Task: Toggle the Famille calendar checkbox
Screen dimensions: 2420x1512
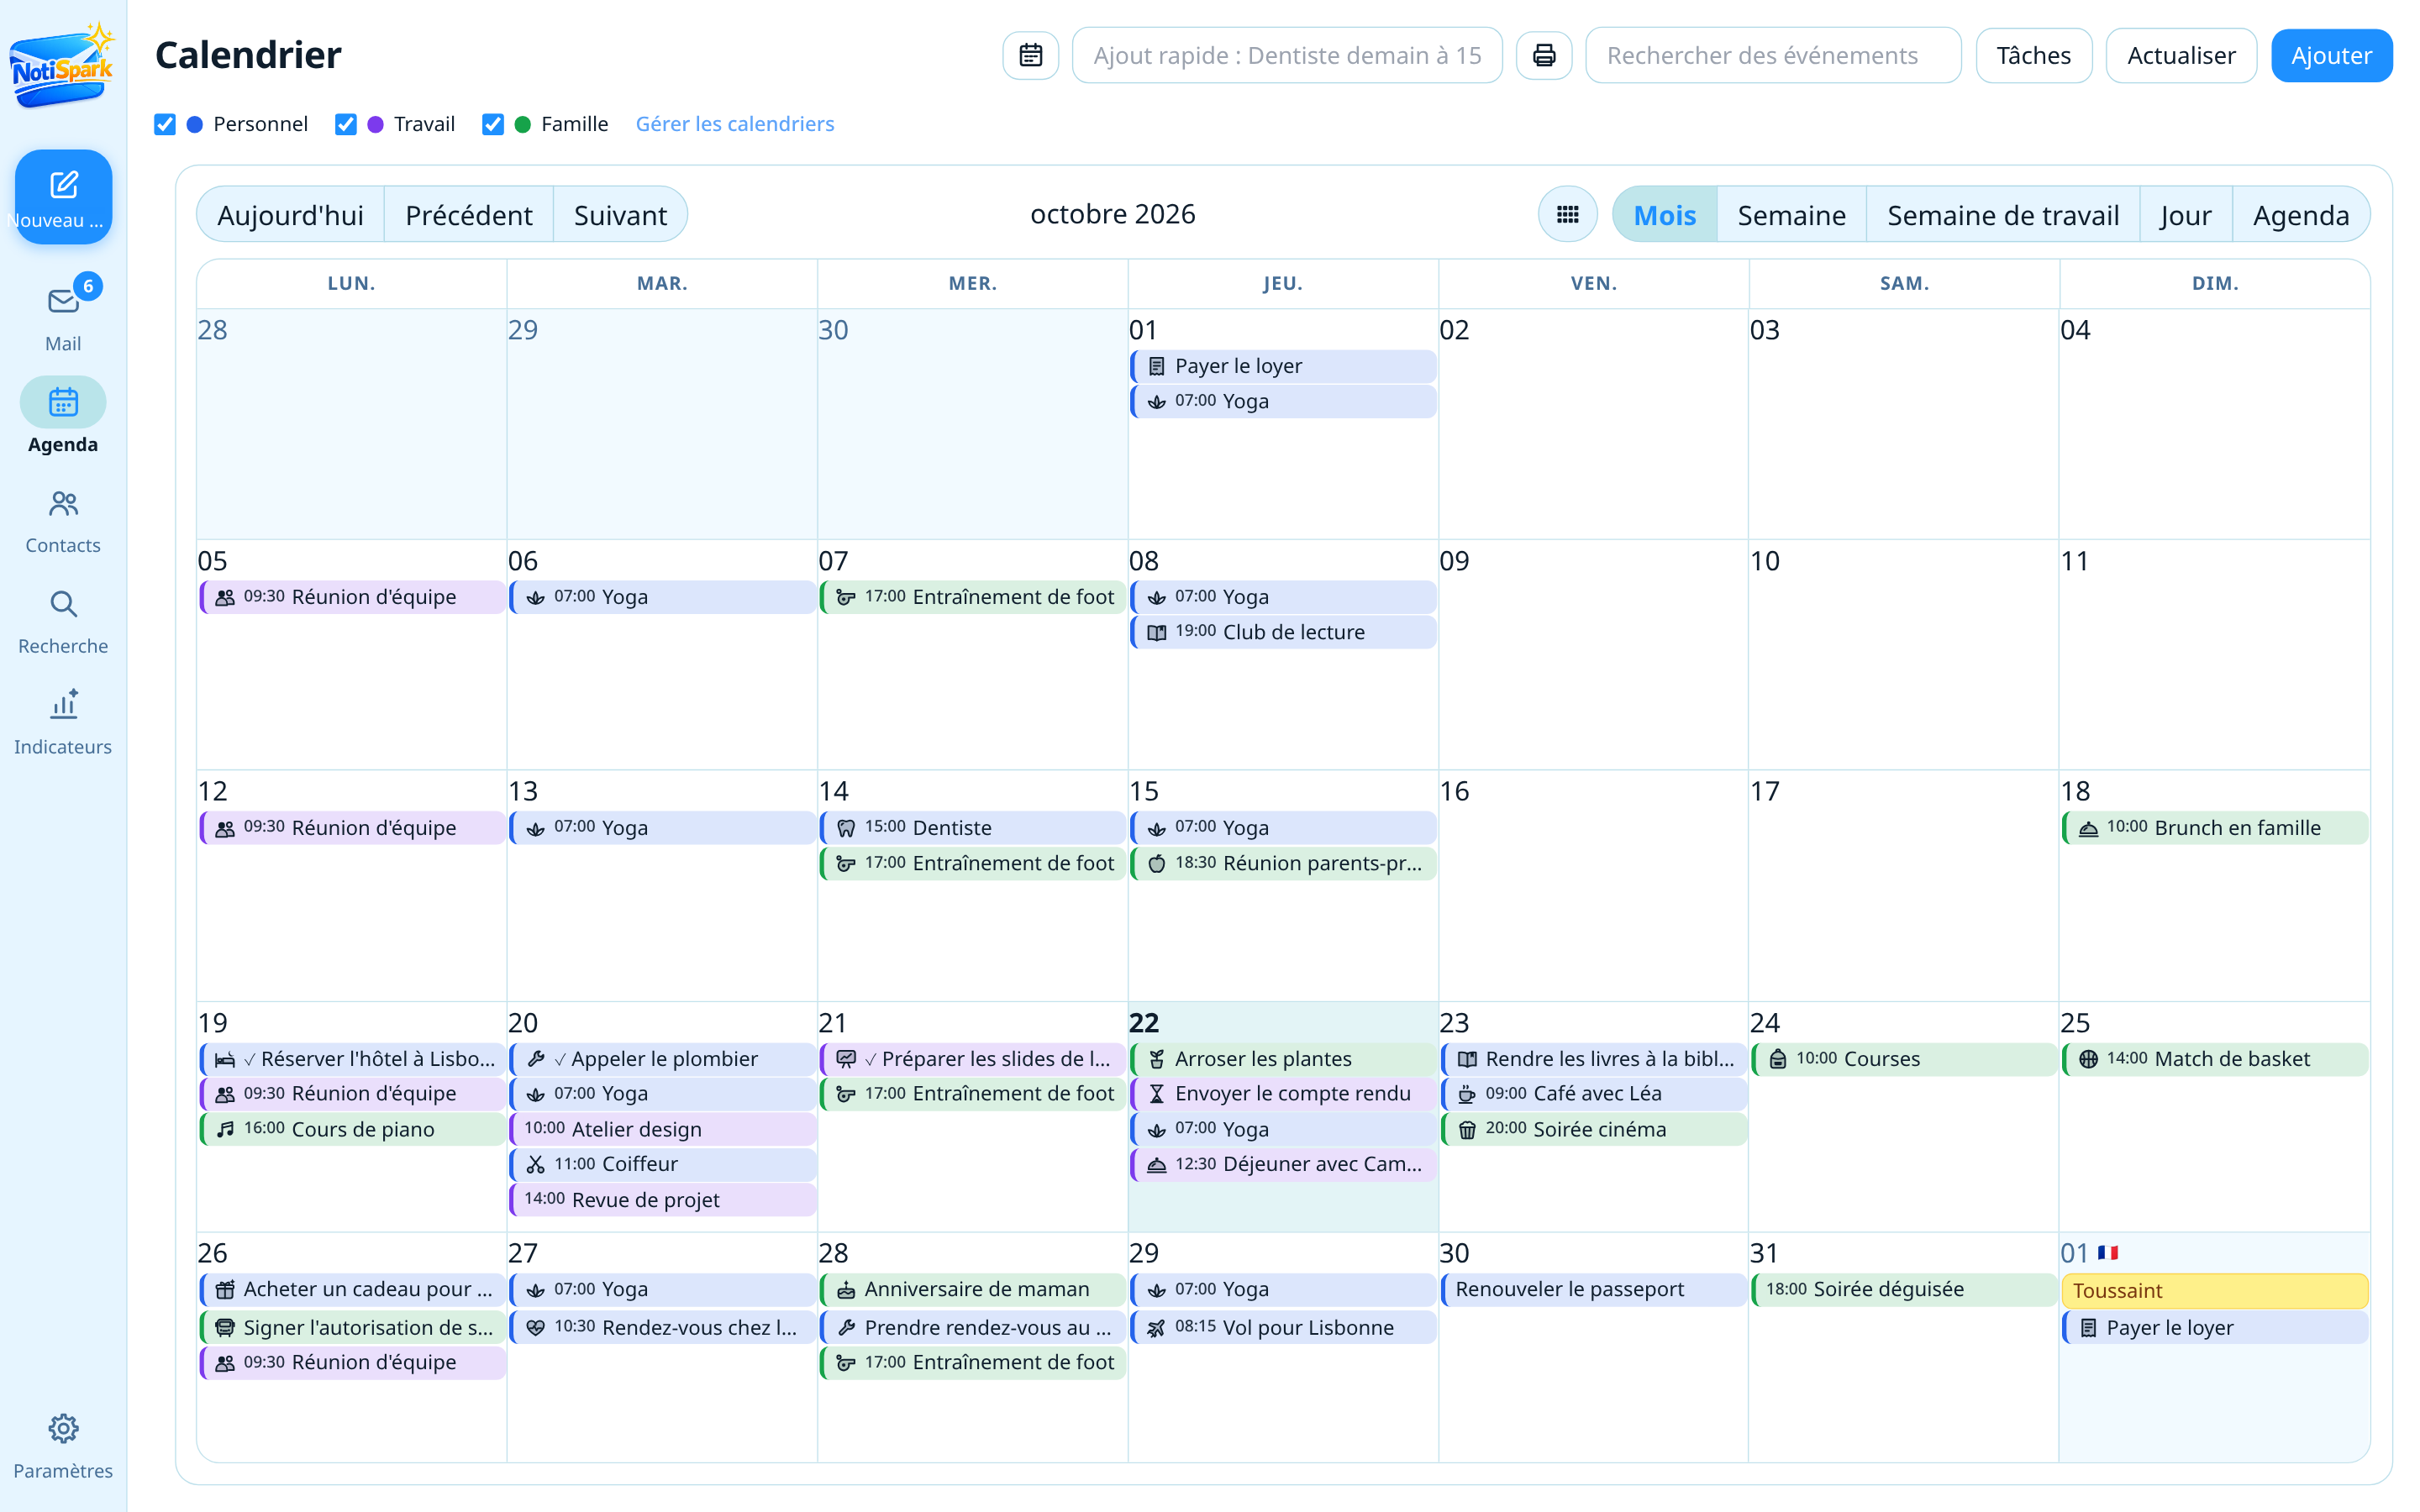Action: pyautogui.click(x=493, y=124)
